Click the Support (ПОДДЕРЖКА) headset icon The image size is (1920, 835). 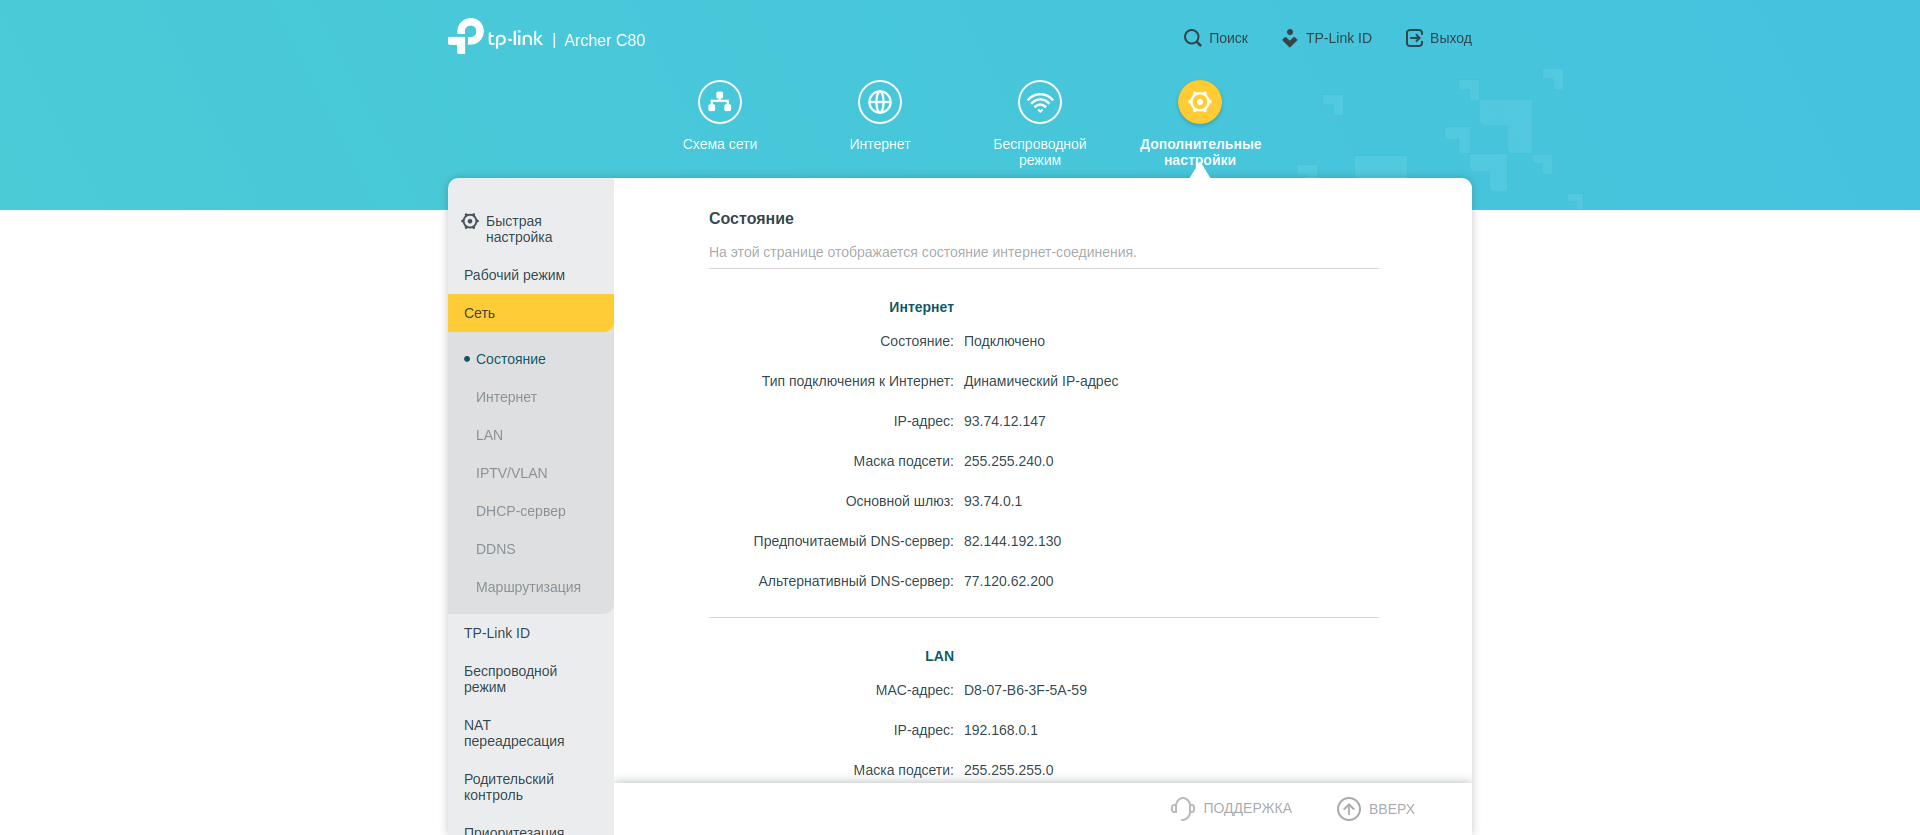click(1183, 808)
